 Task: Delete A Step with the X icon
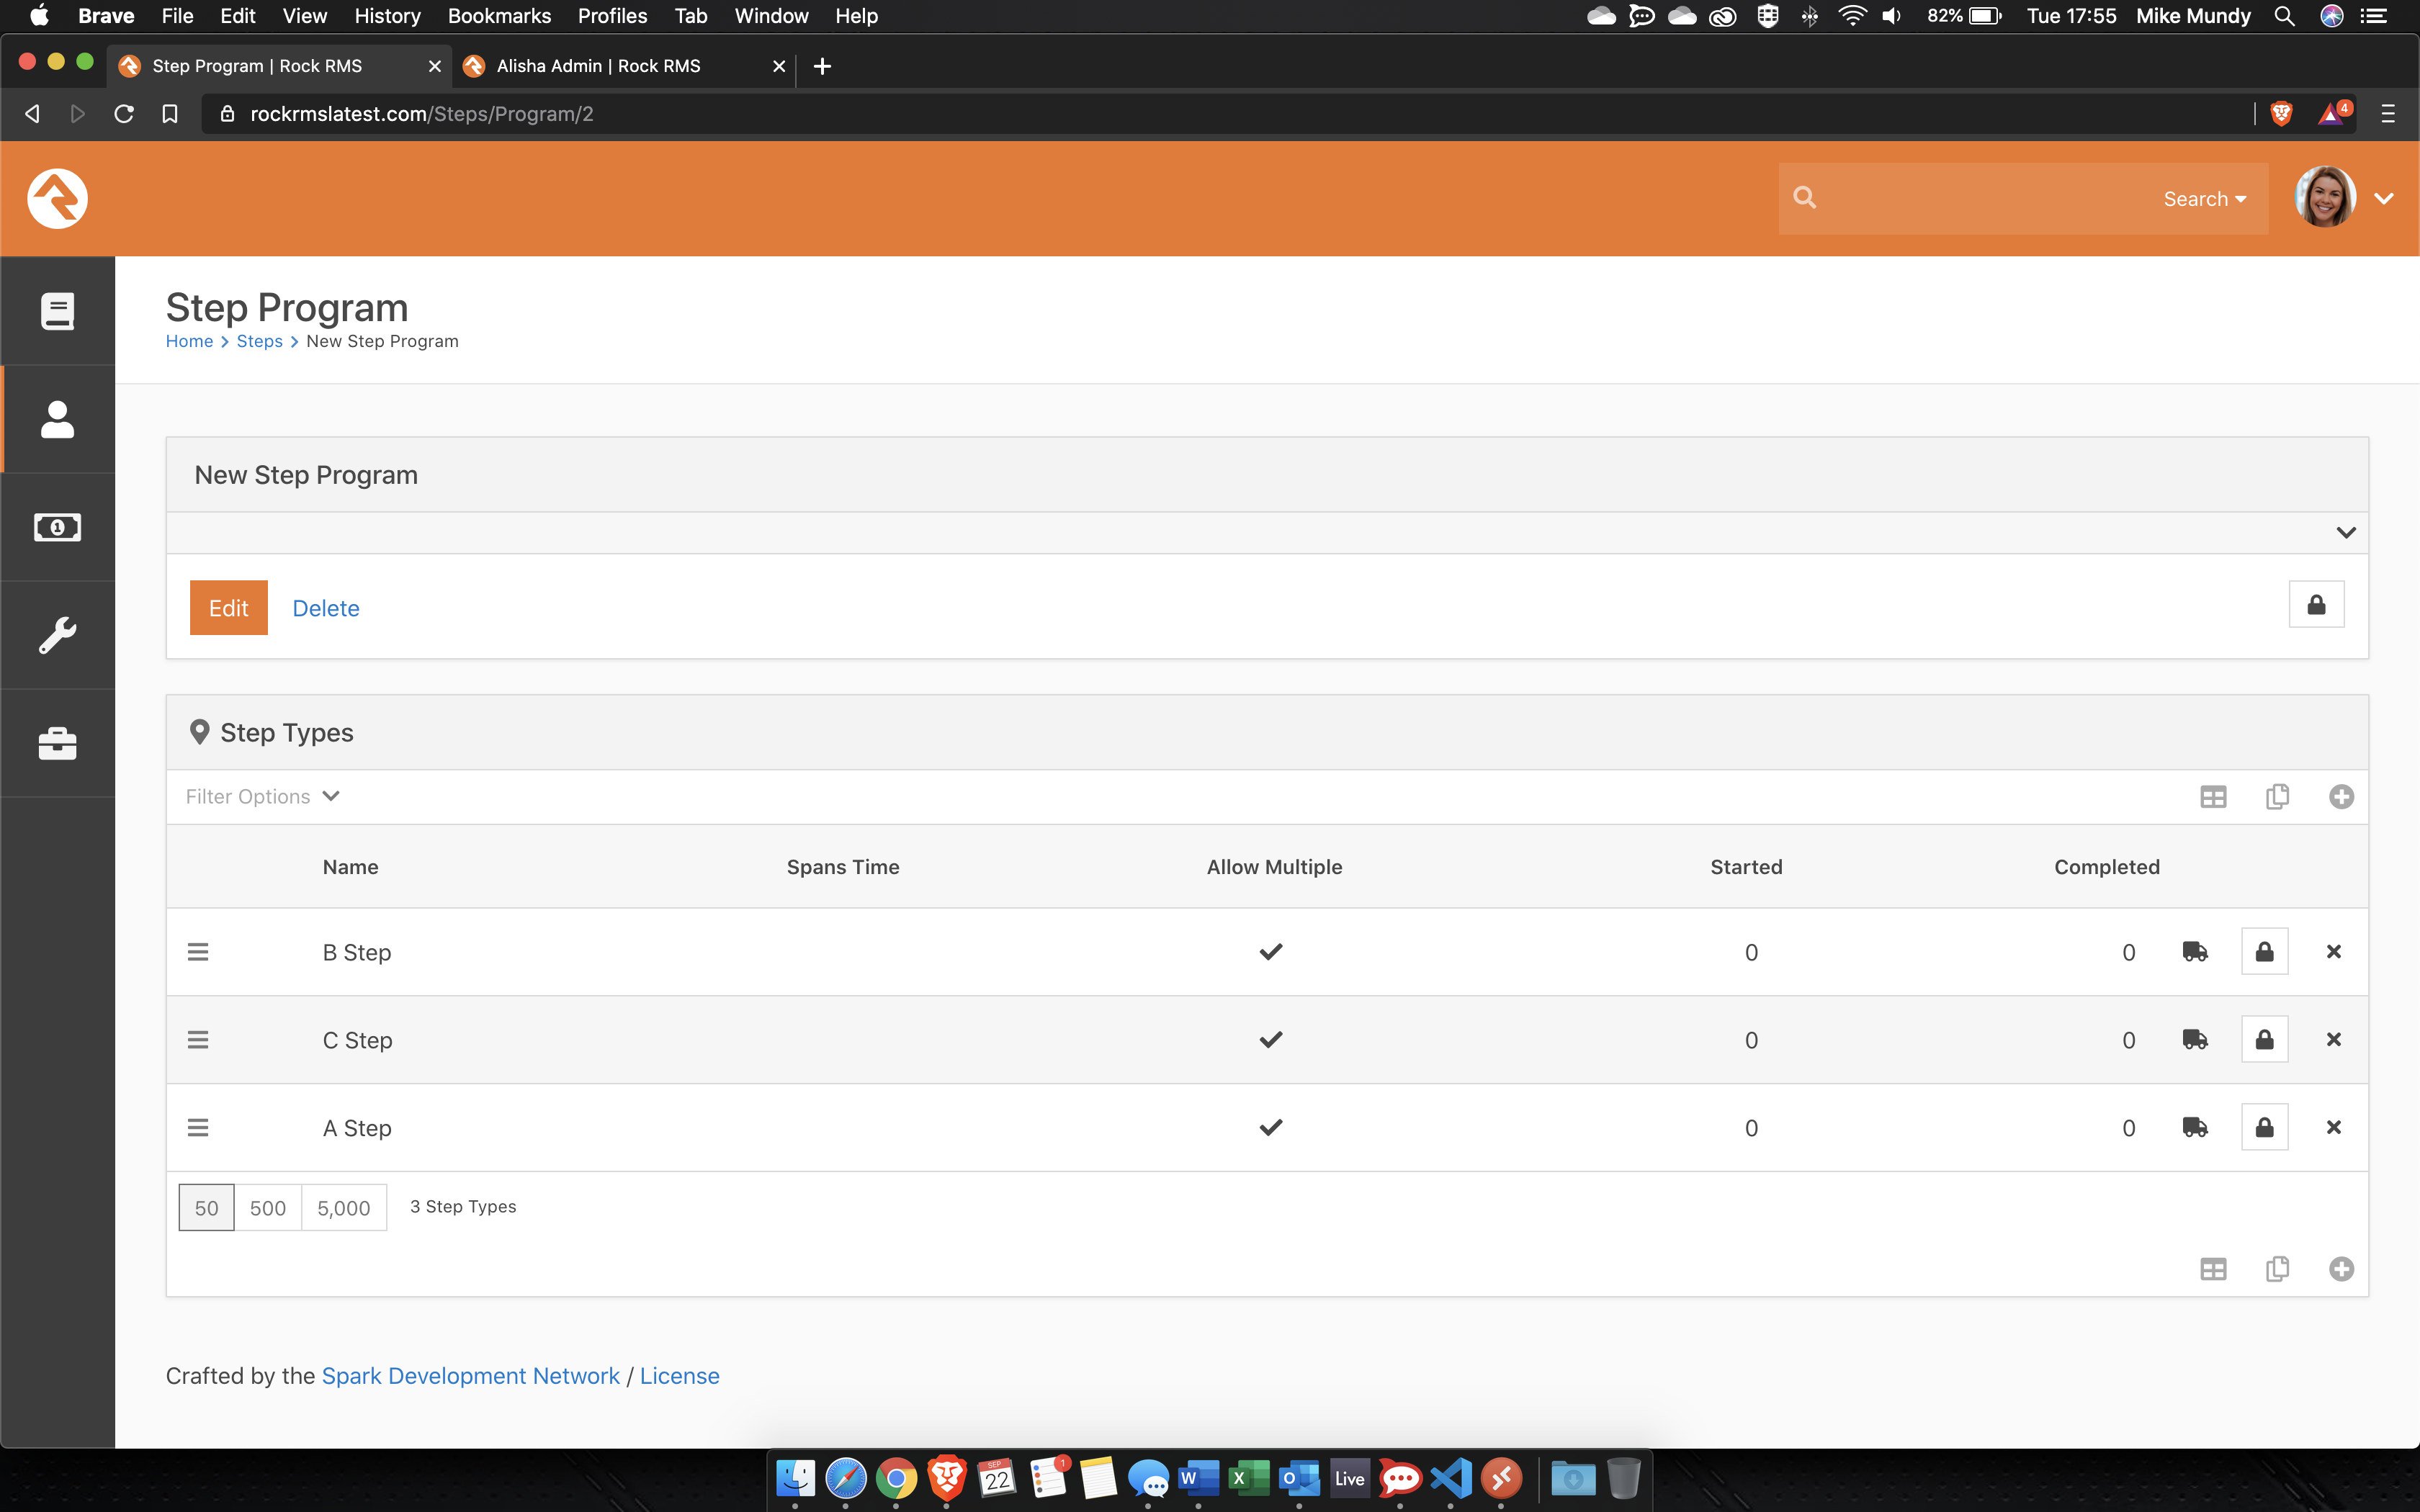pyautogui.click(x=2334, y=1127)
